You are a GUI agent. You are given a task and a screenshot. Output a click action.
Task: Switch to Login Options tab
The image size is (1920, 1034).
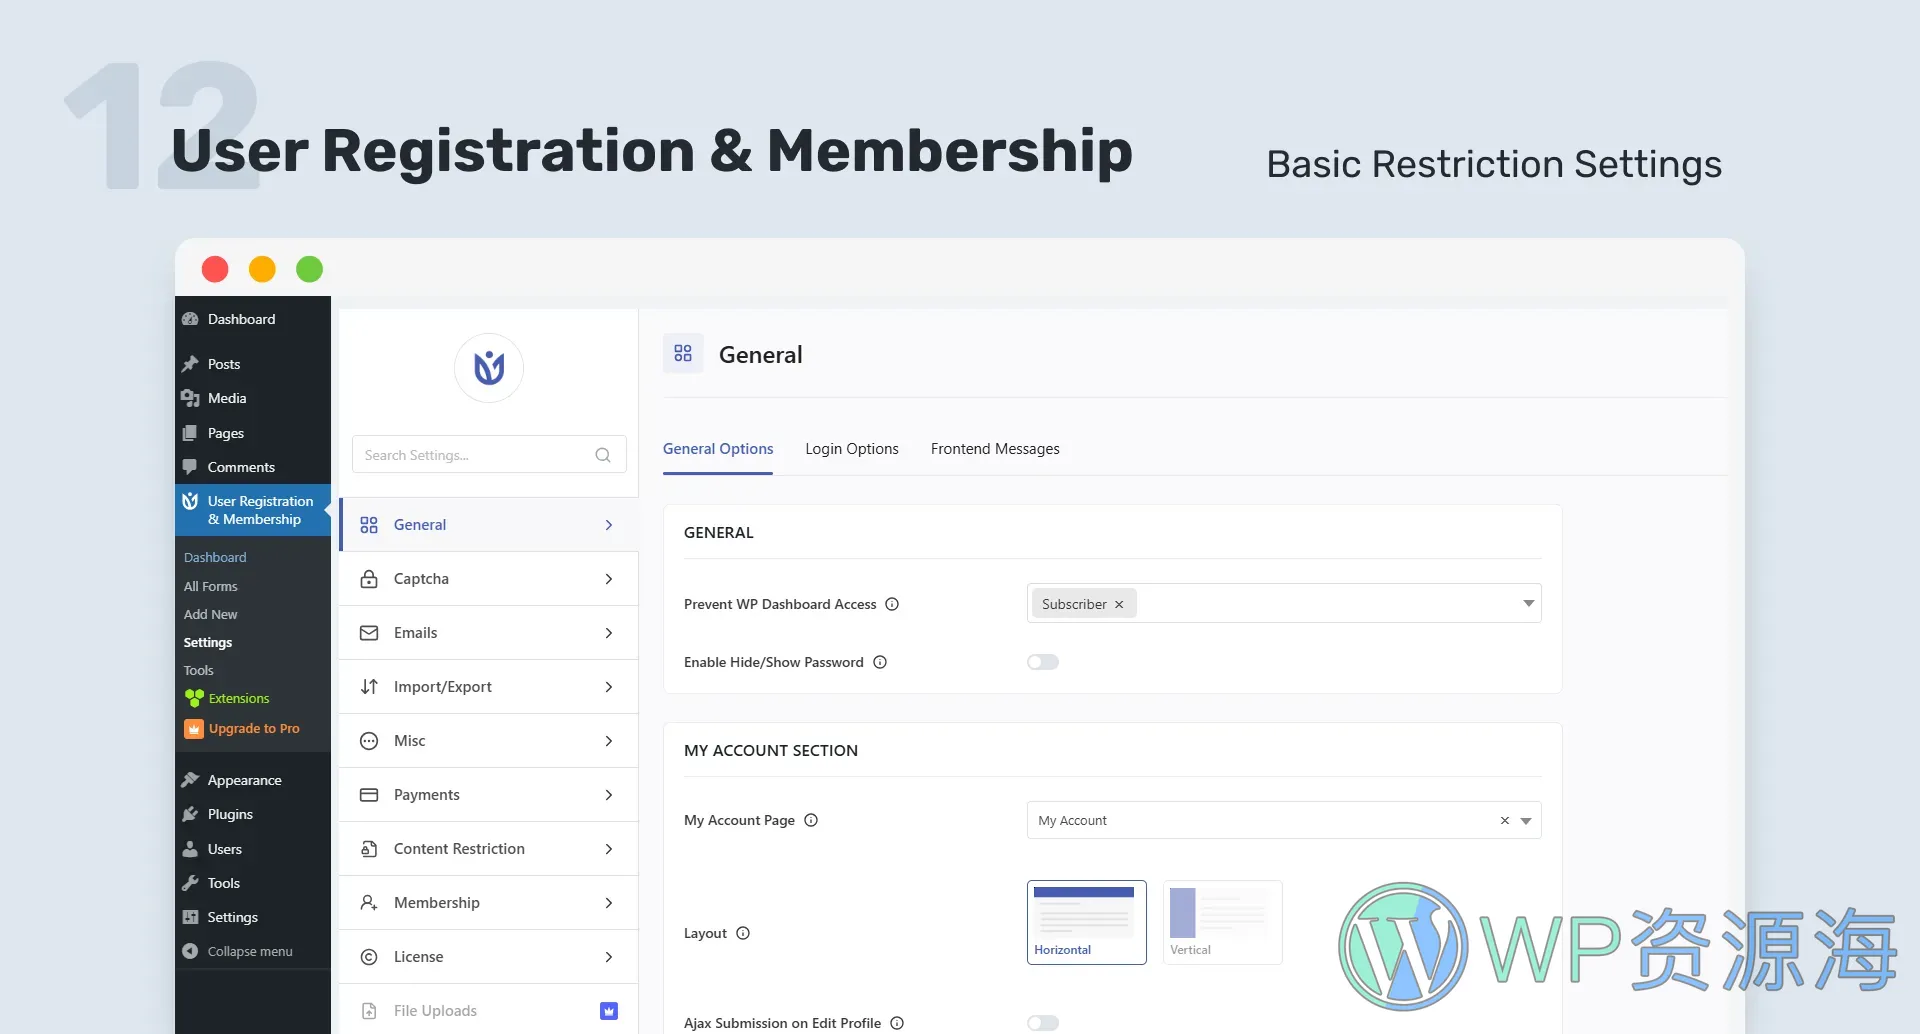[852, 449]
